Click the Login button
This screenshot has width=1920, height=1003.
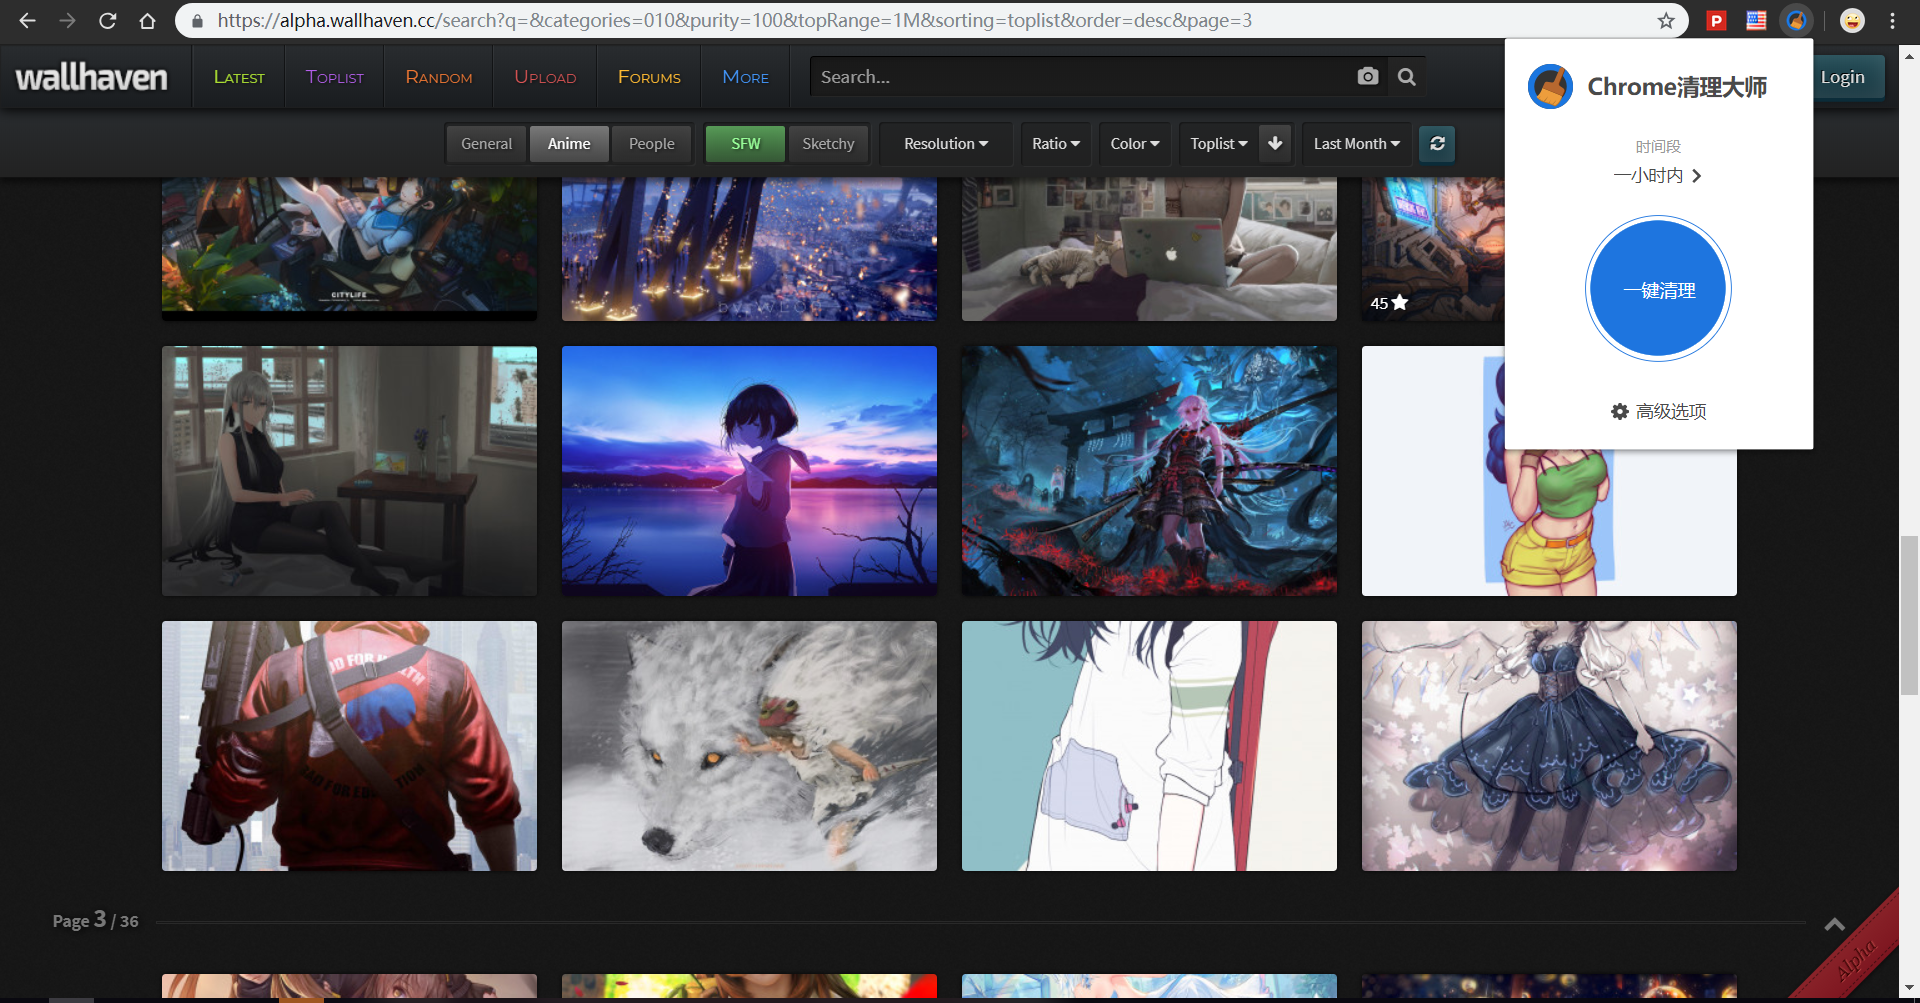[x=1842, y=77]
